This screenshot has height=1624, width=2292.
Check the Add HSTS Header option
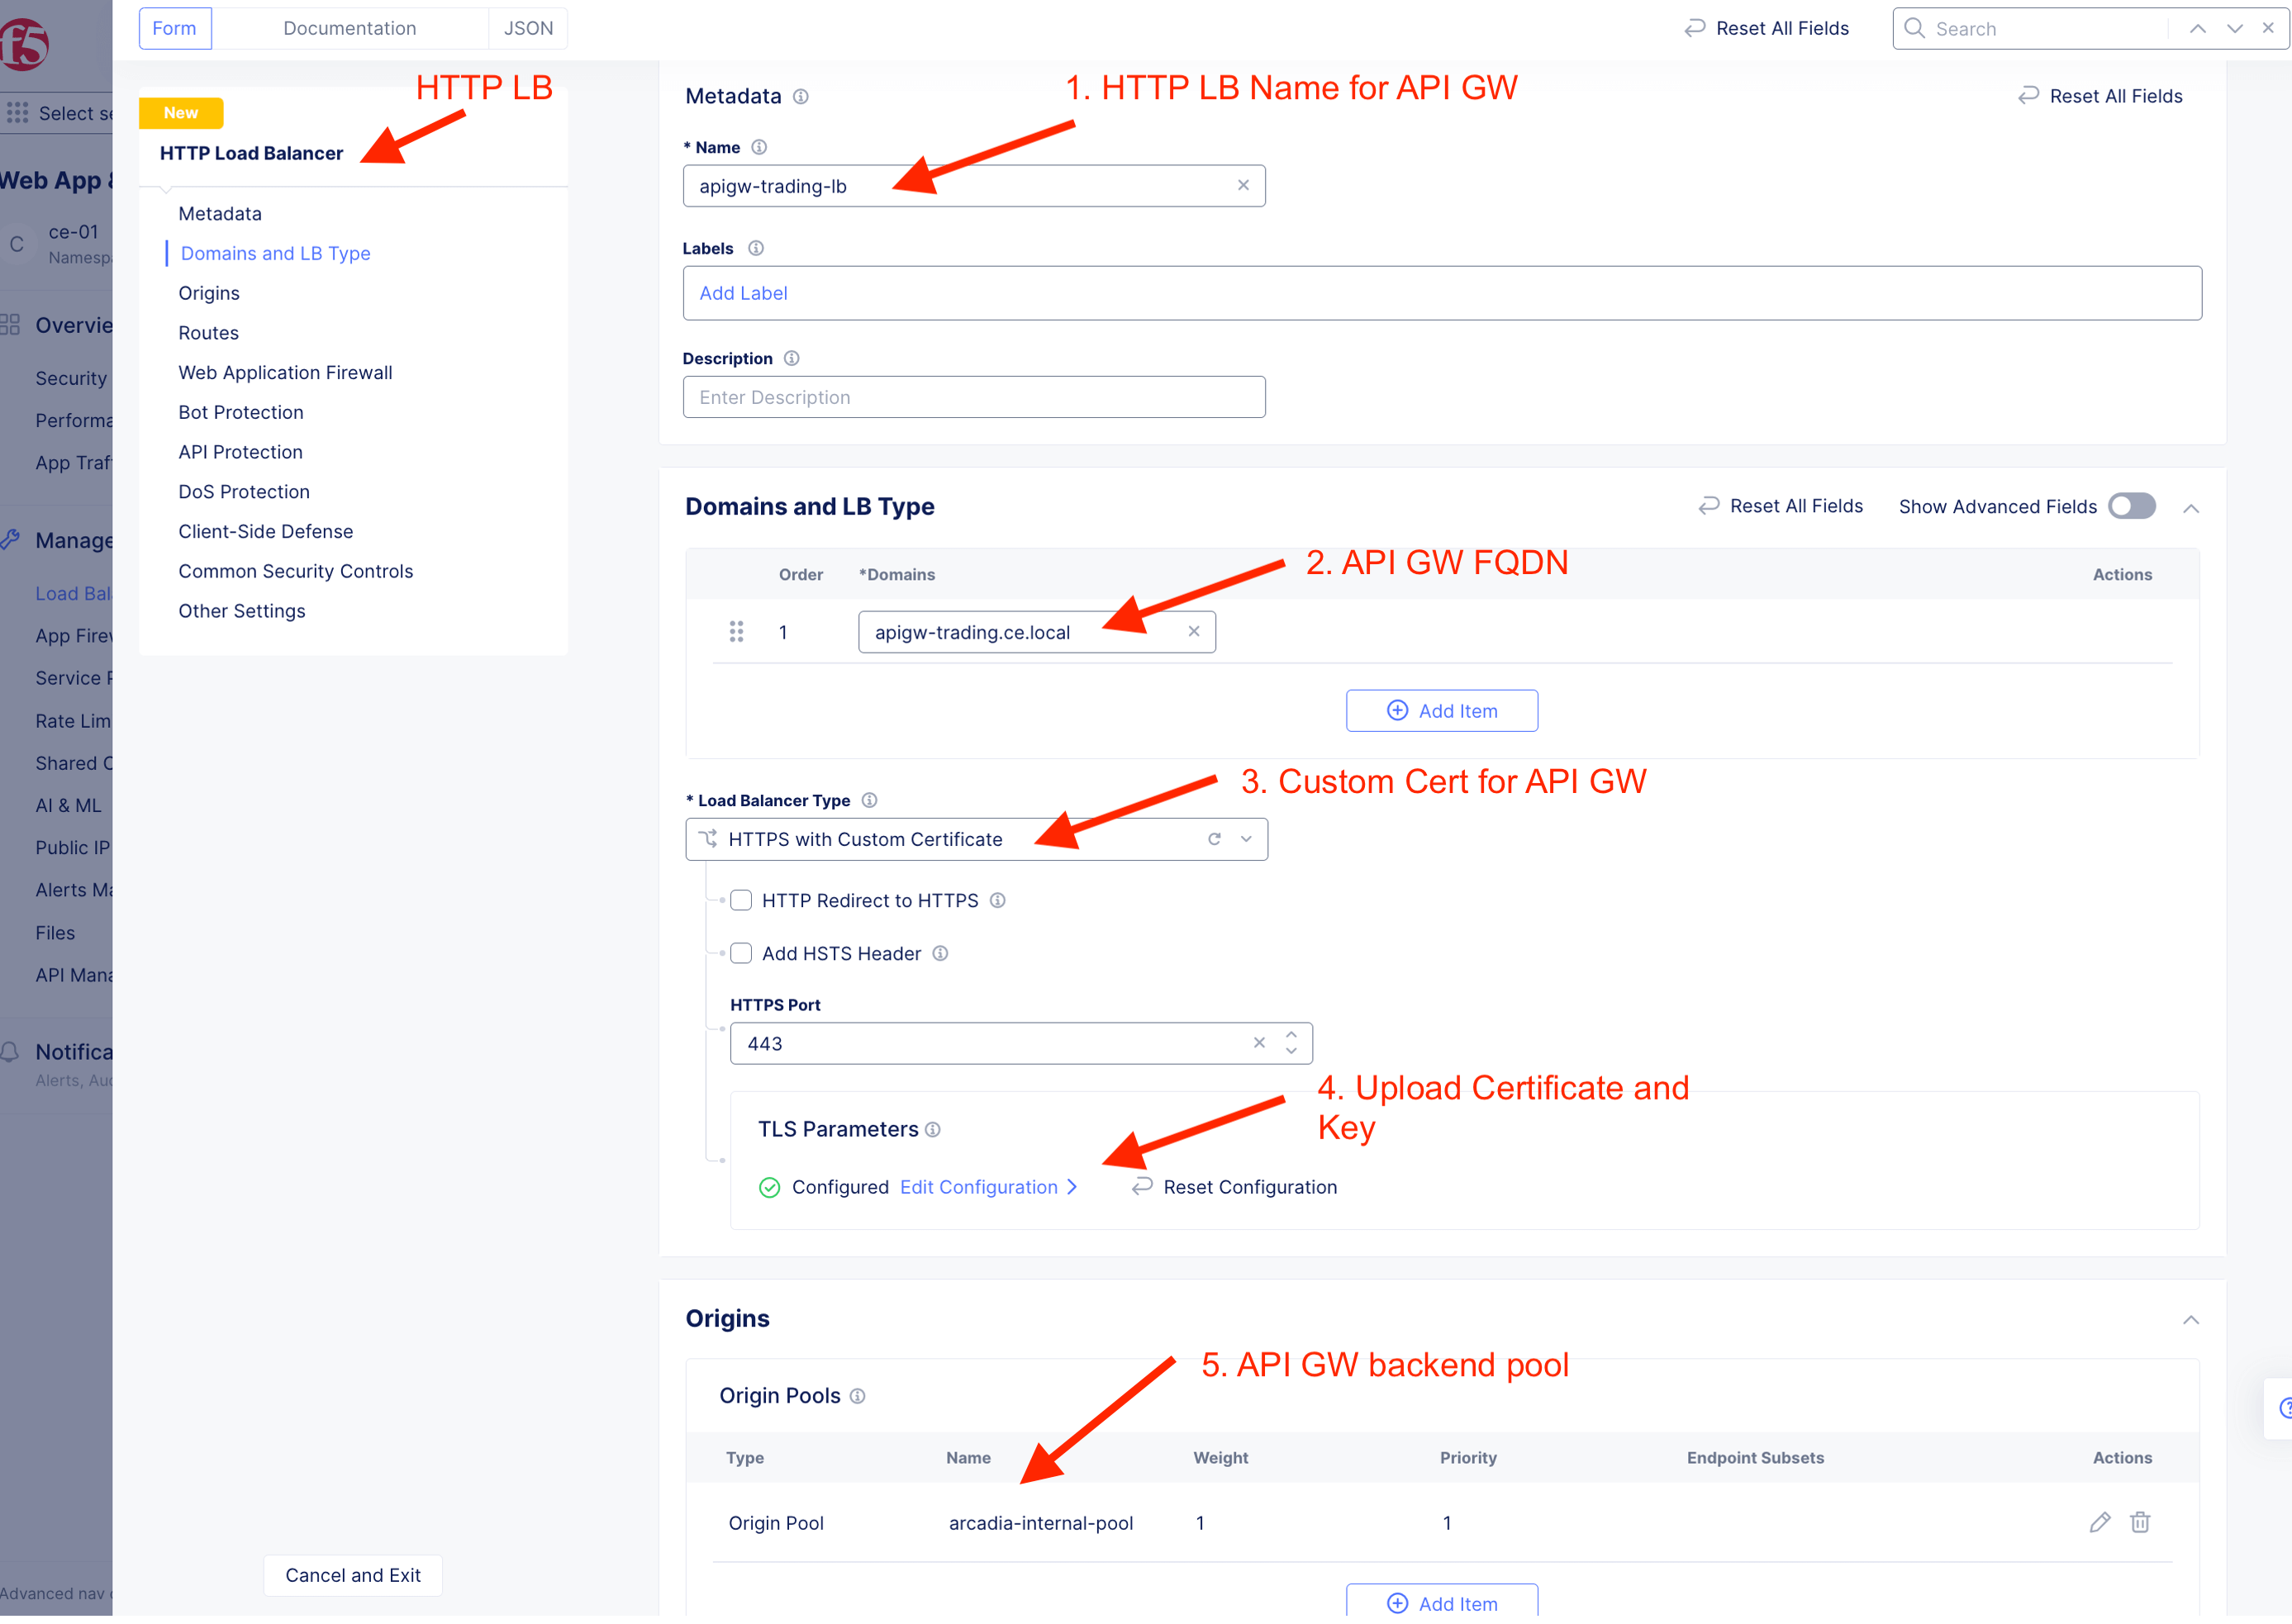coord(741,953)
